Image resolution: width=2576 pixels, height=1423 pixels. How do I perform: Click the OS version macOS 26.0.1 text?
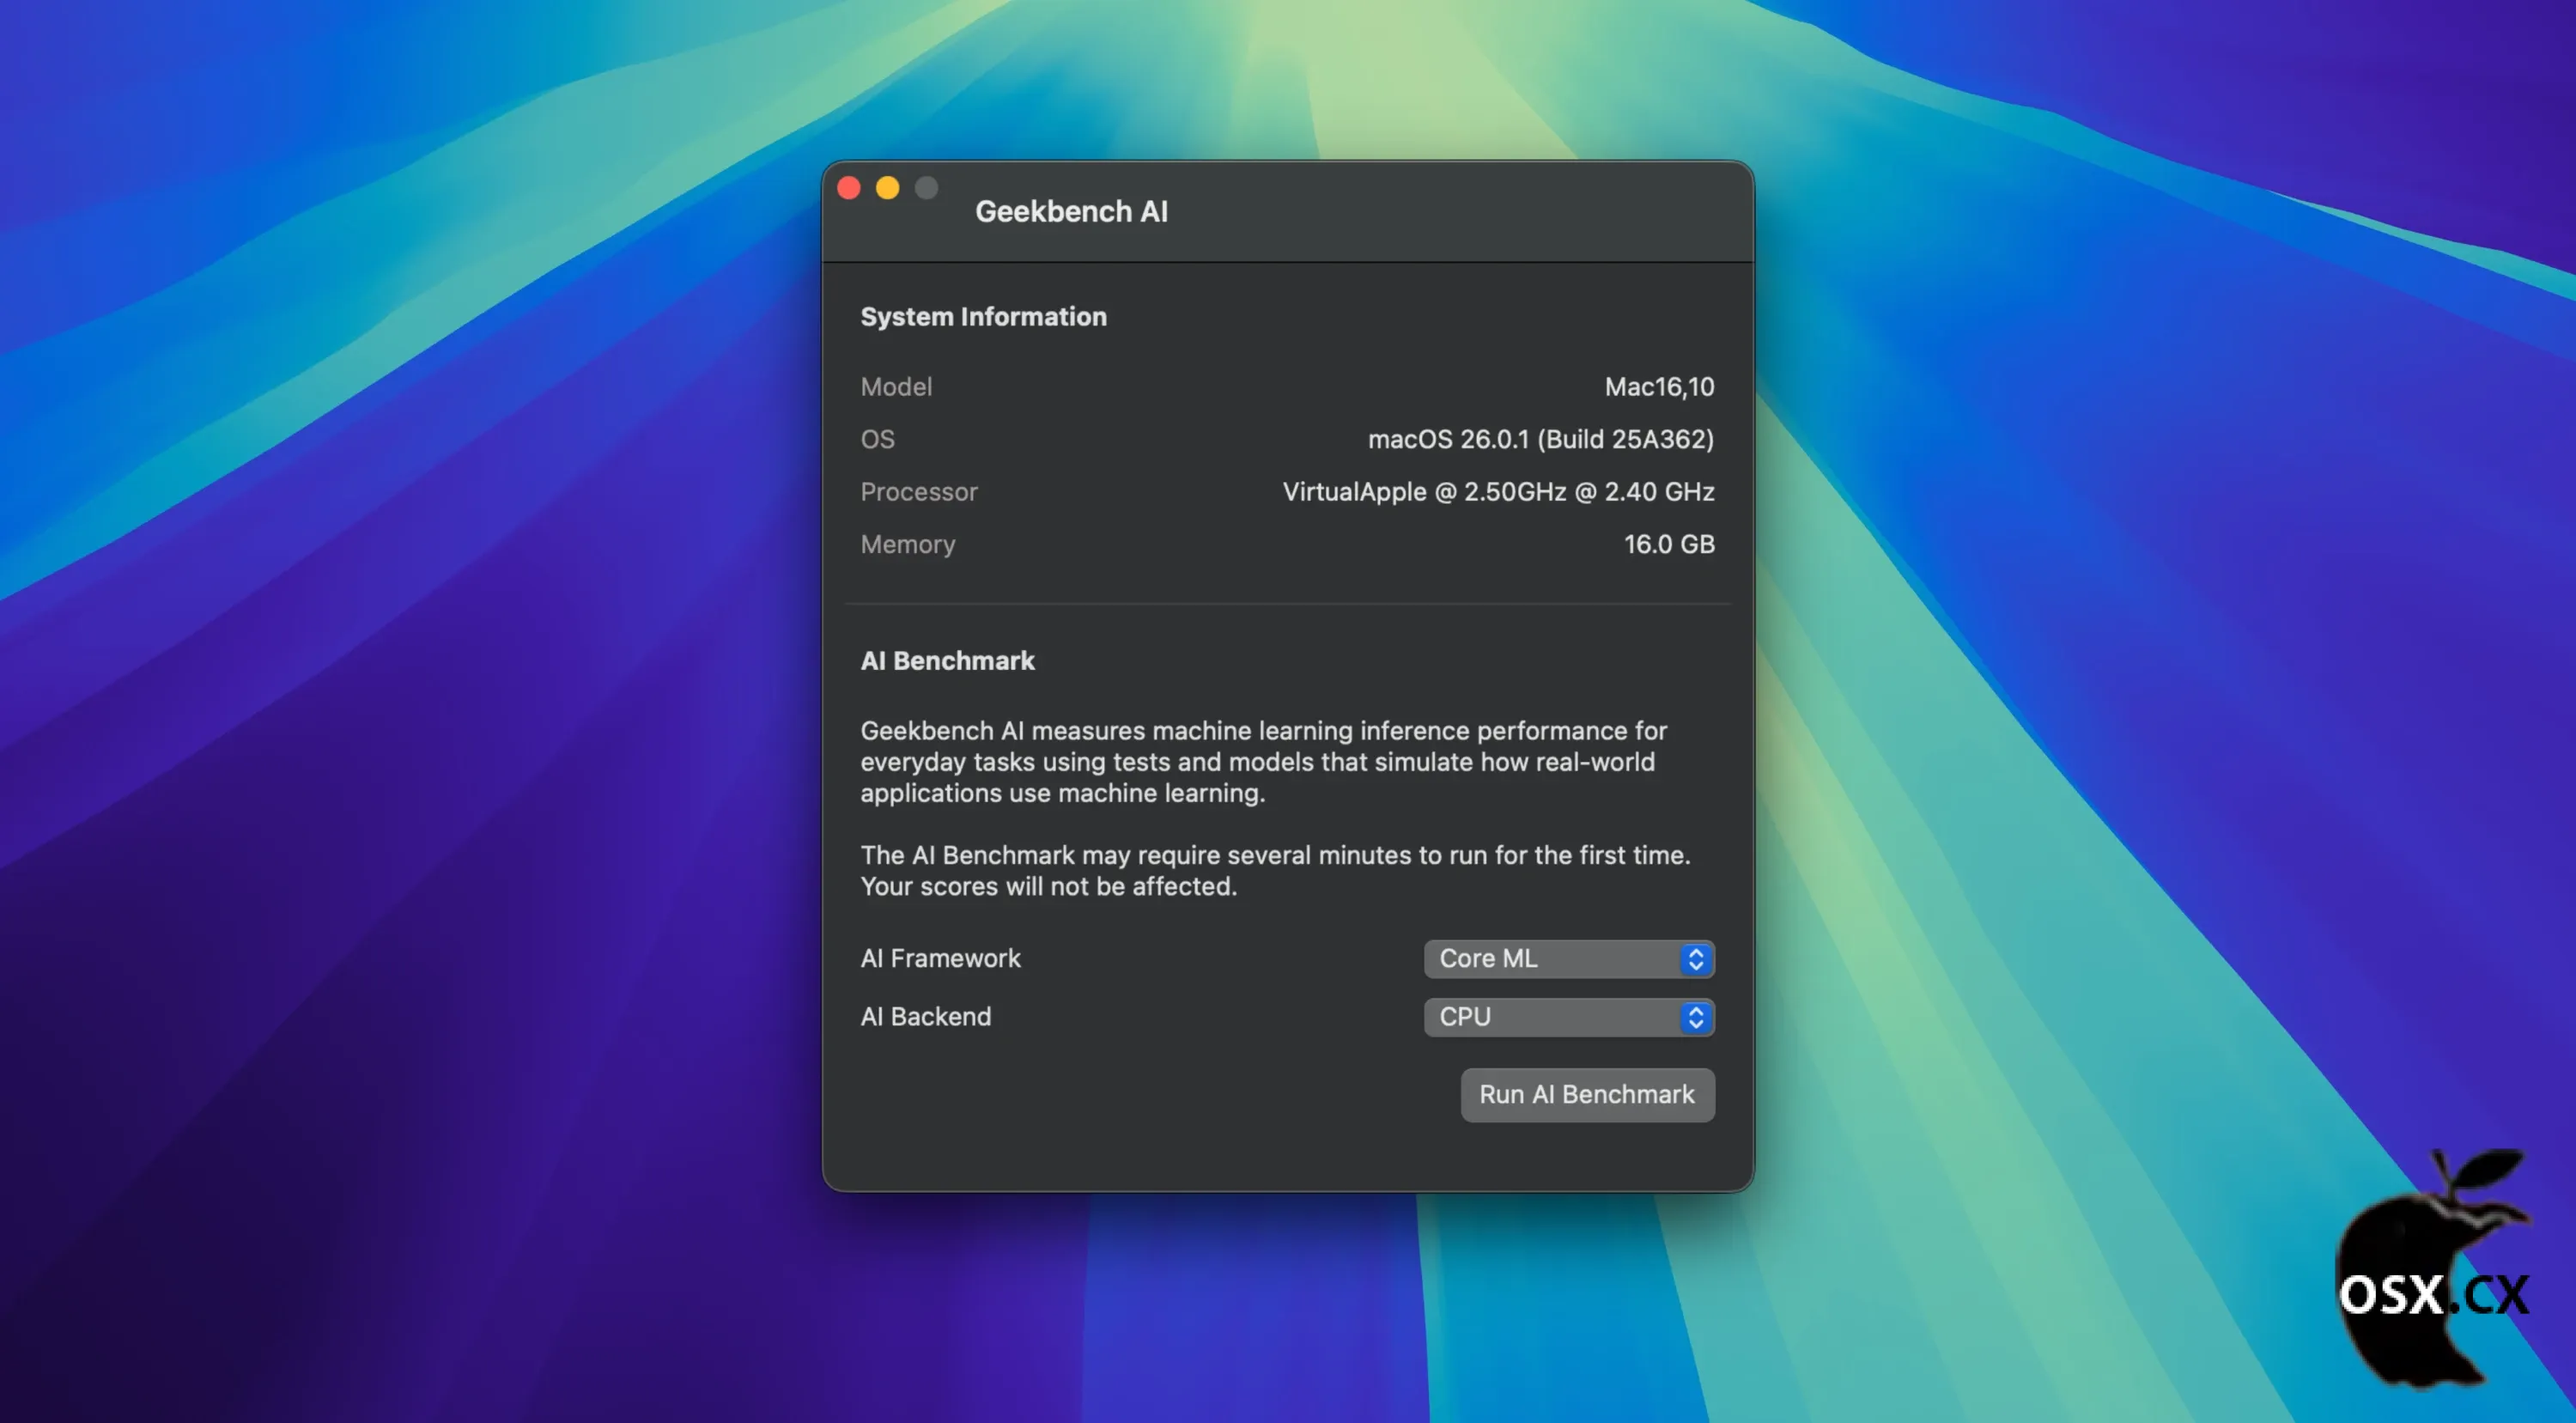coord(1540,439)
